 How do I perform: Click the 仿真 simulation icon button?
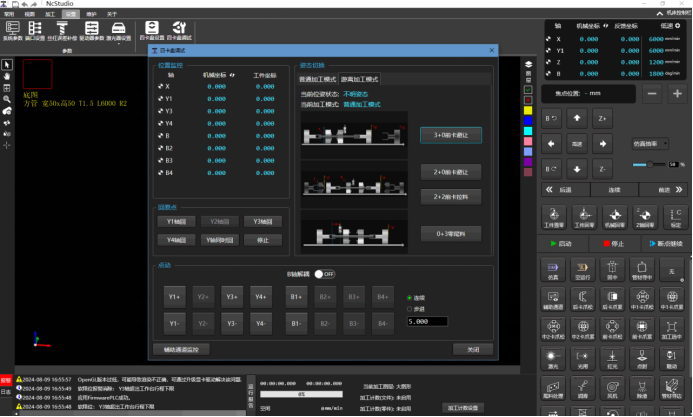coord(553,270)
